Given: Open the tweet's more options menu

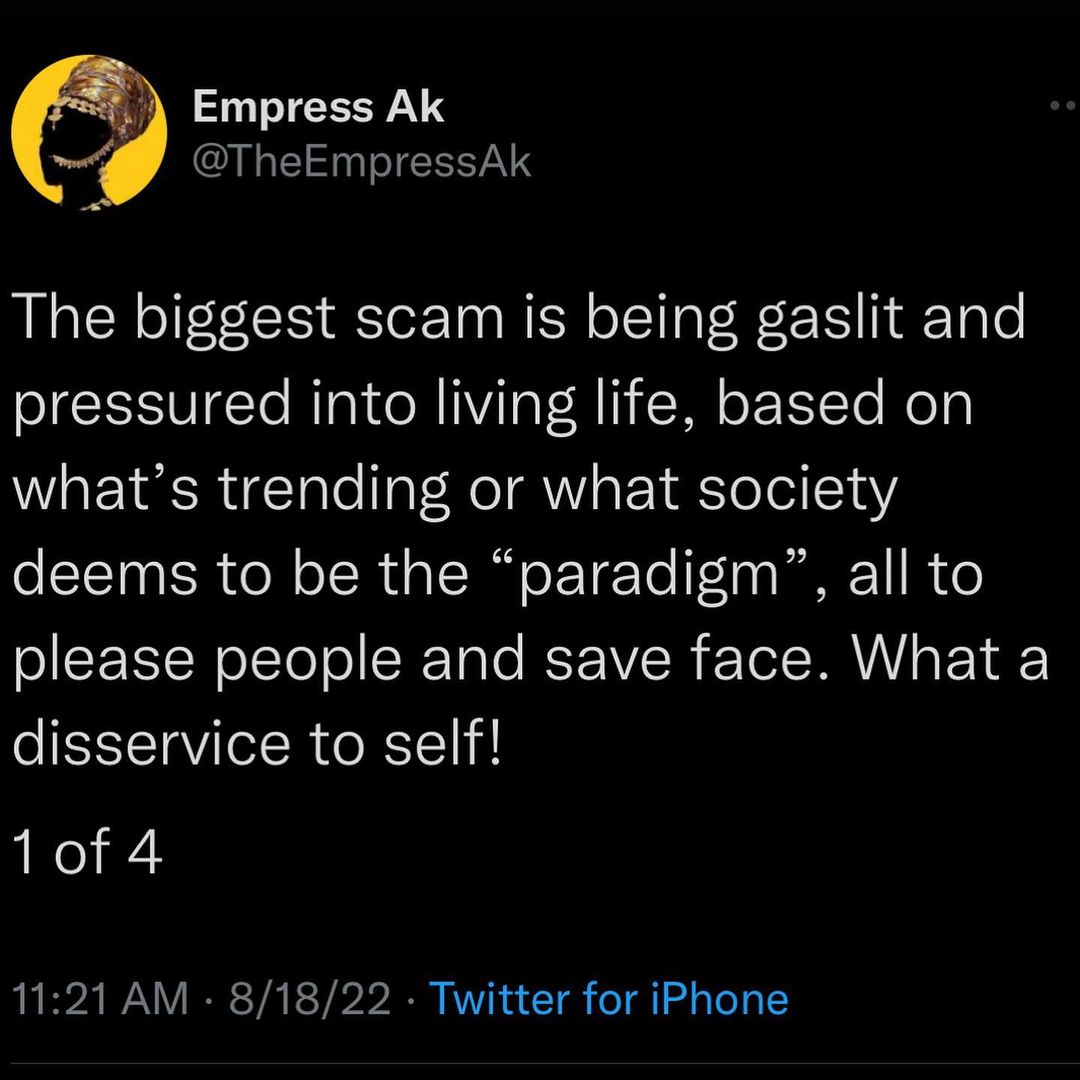Looking at the screenshot, I should click(x=1064, y=106).
